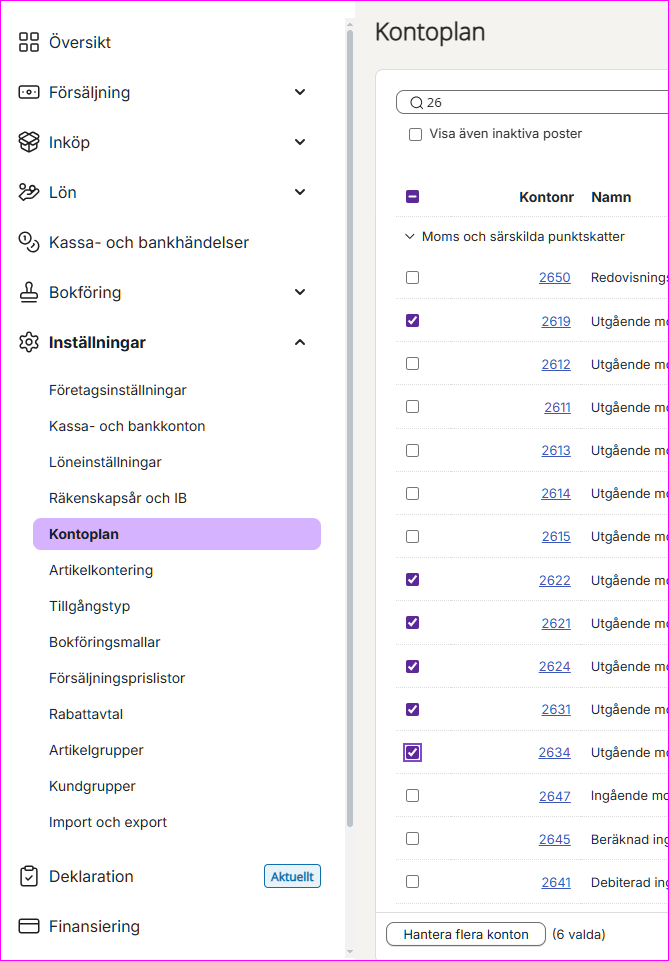Check the box for account 2645

[x=412, y=838]
